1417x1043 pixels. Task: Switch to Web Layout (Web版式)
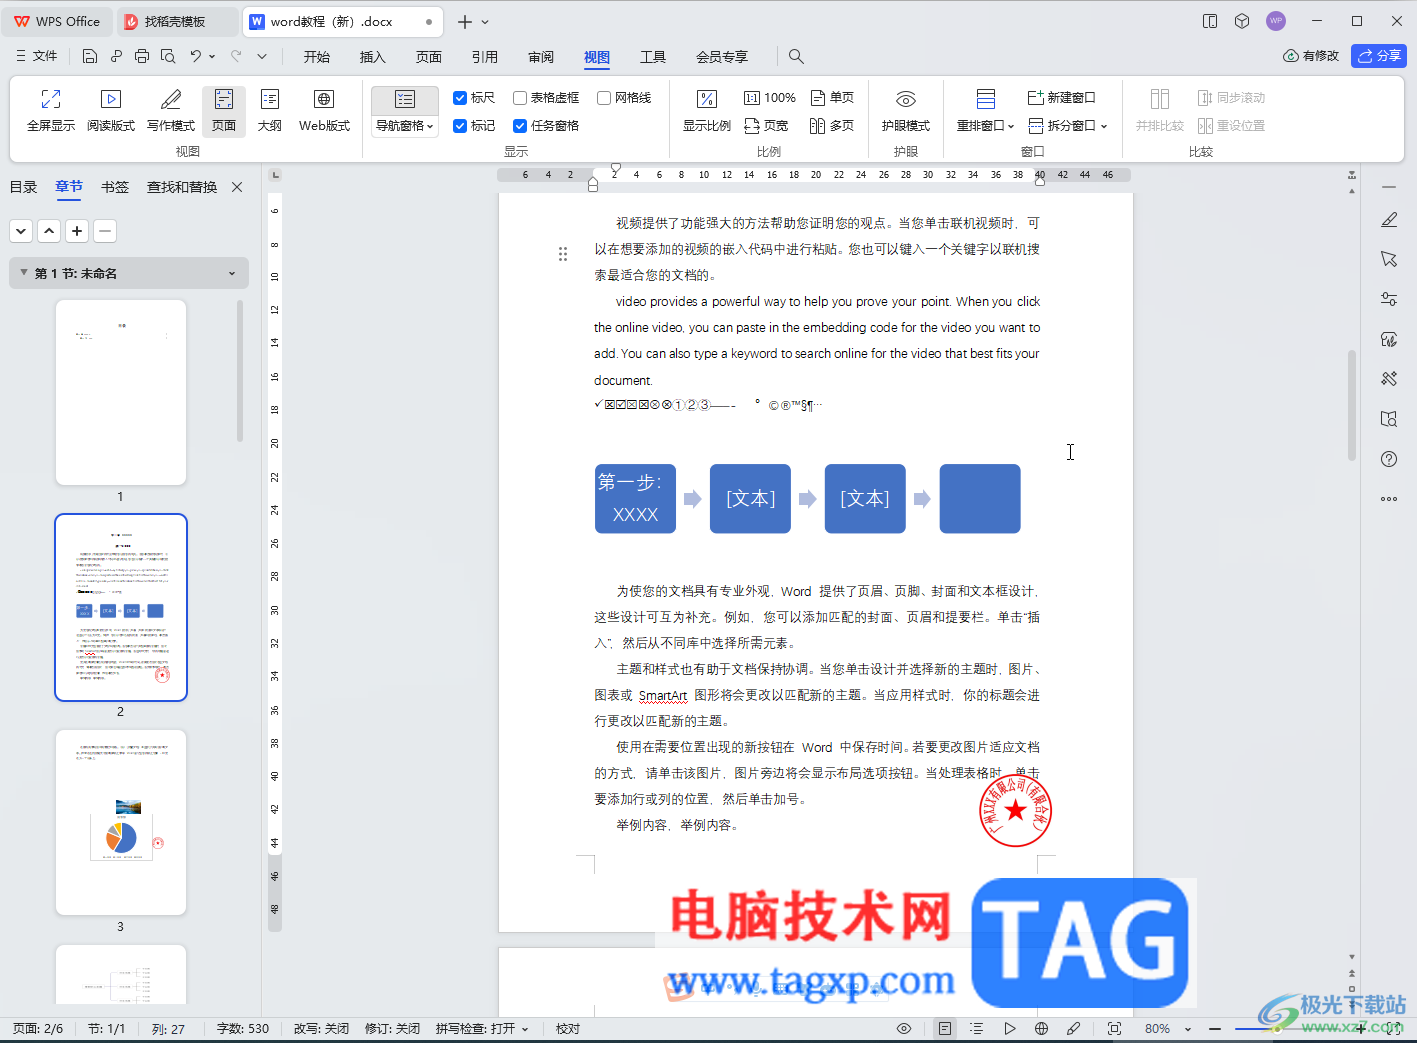324,110
